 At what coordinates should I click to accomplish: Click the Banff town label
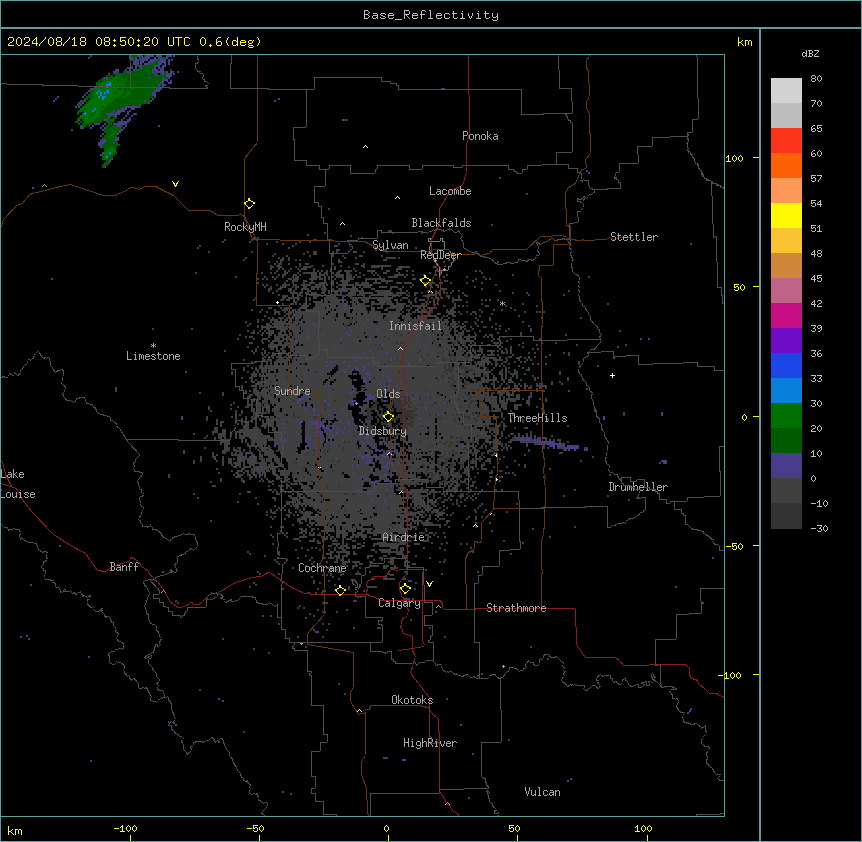124,567
